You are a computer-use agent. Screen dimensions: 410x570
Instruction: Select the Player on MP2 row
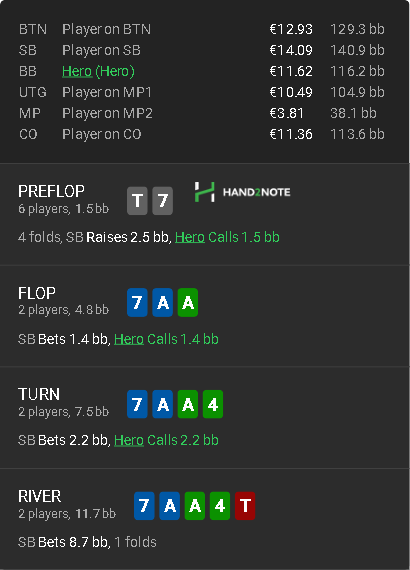pyautogui.click(x=202, y=113)
